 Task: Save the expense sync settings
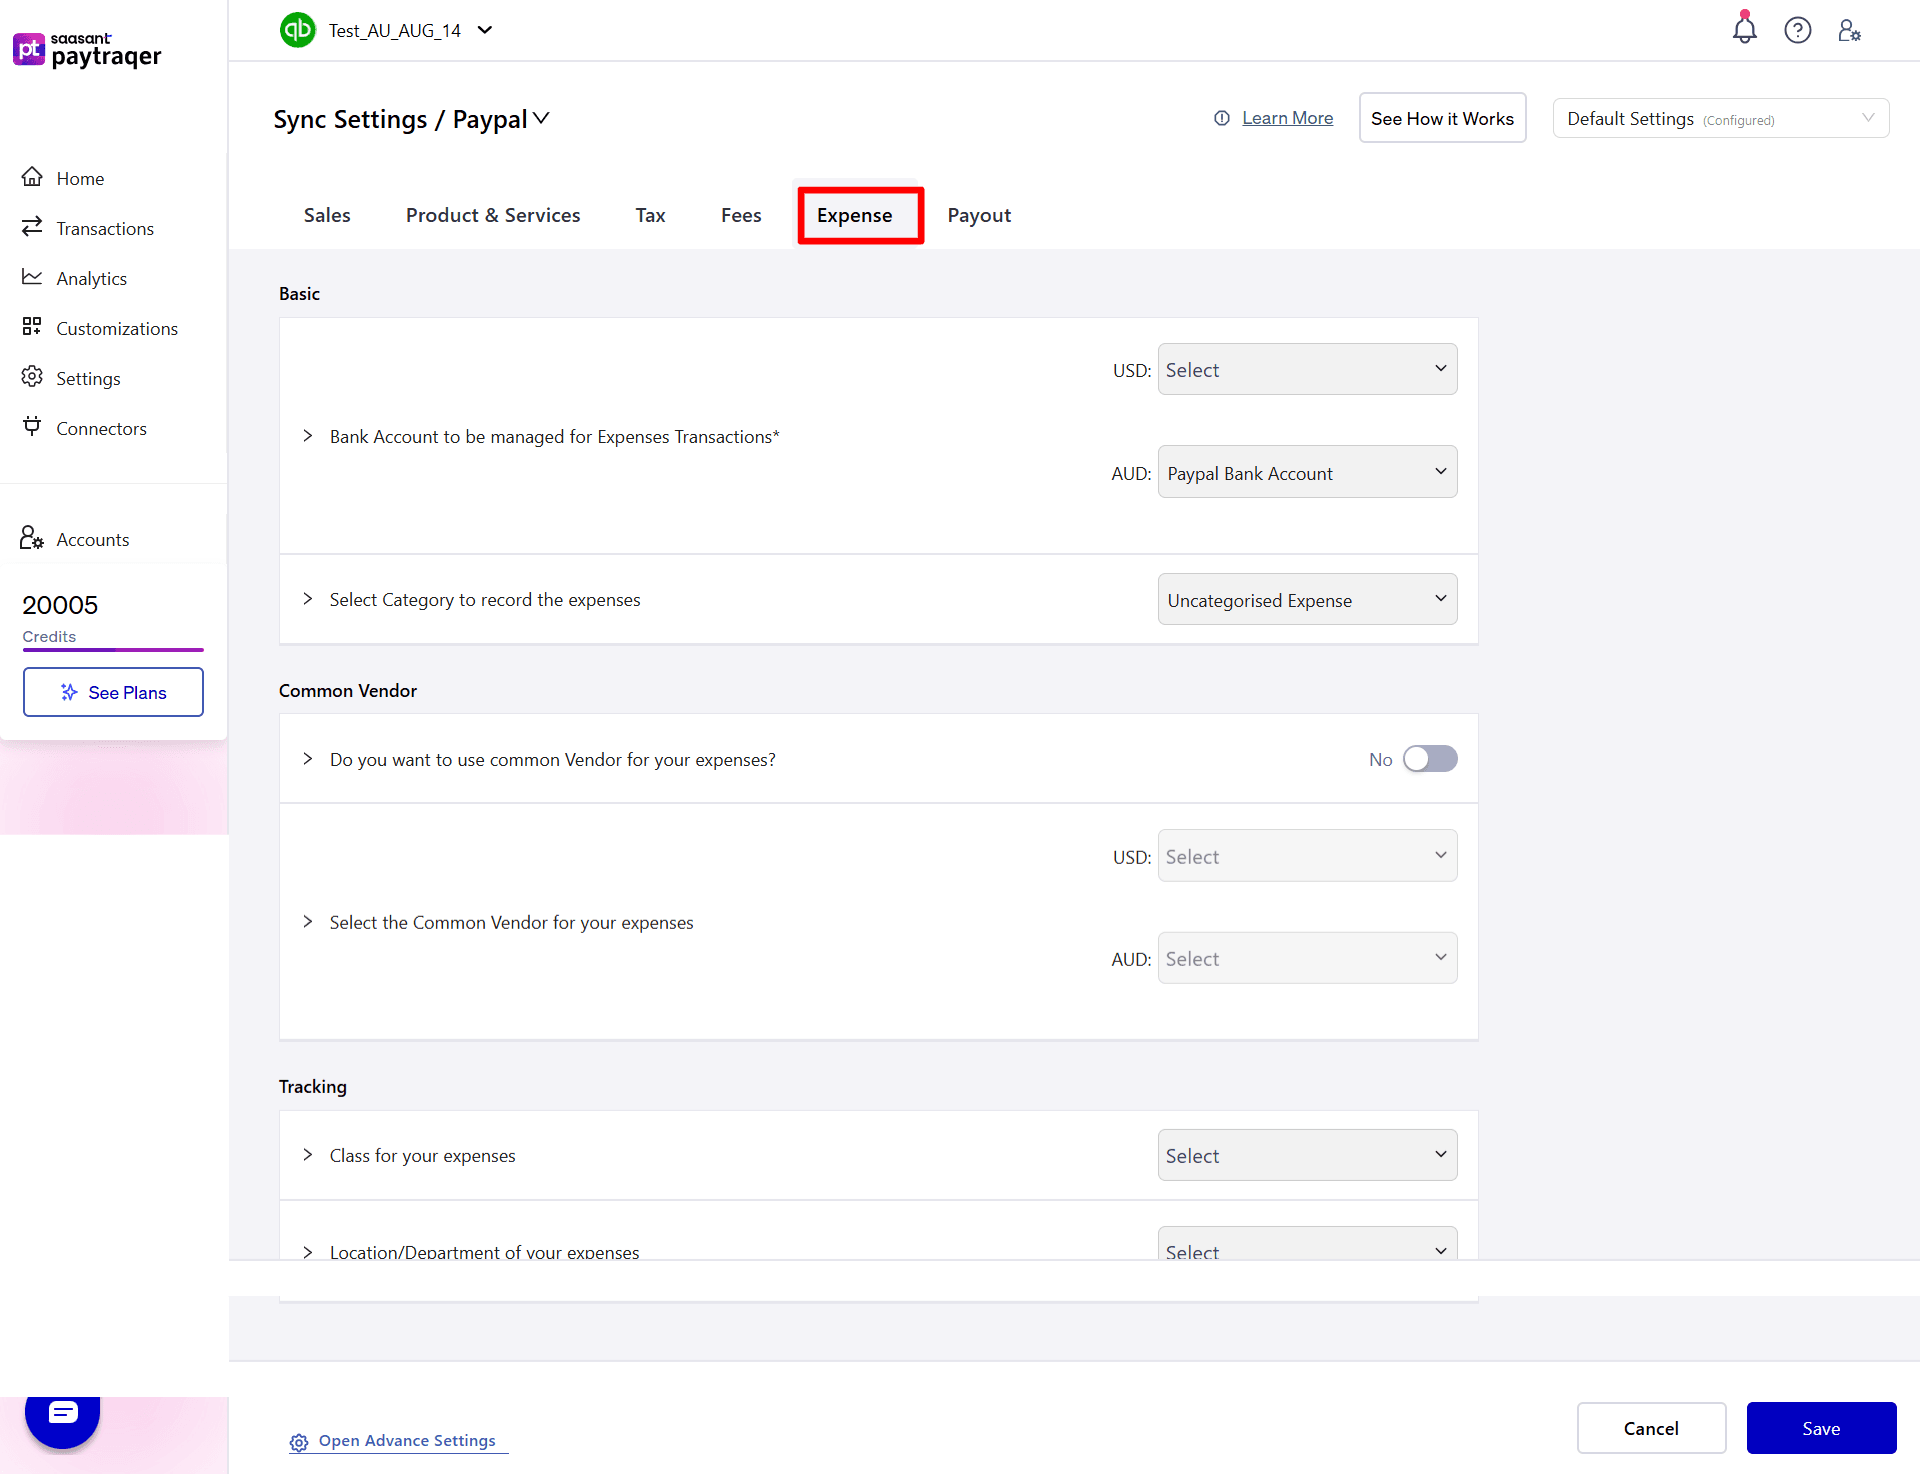pos(1821,1428)
